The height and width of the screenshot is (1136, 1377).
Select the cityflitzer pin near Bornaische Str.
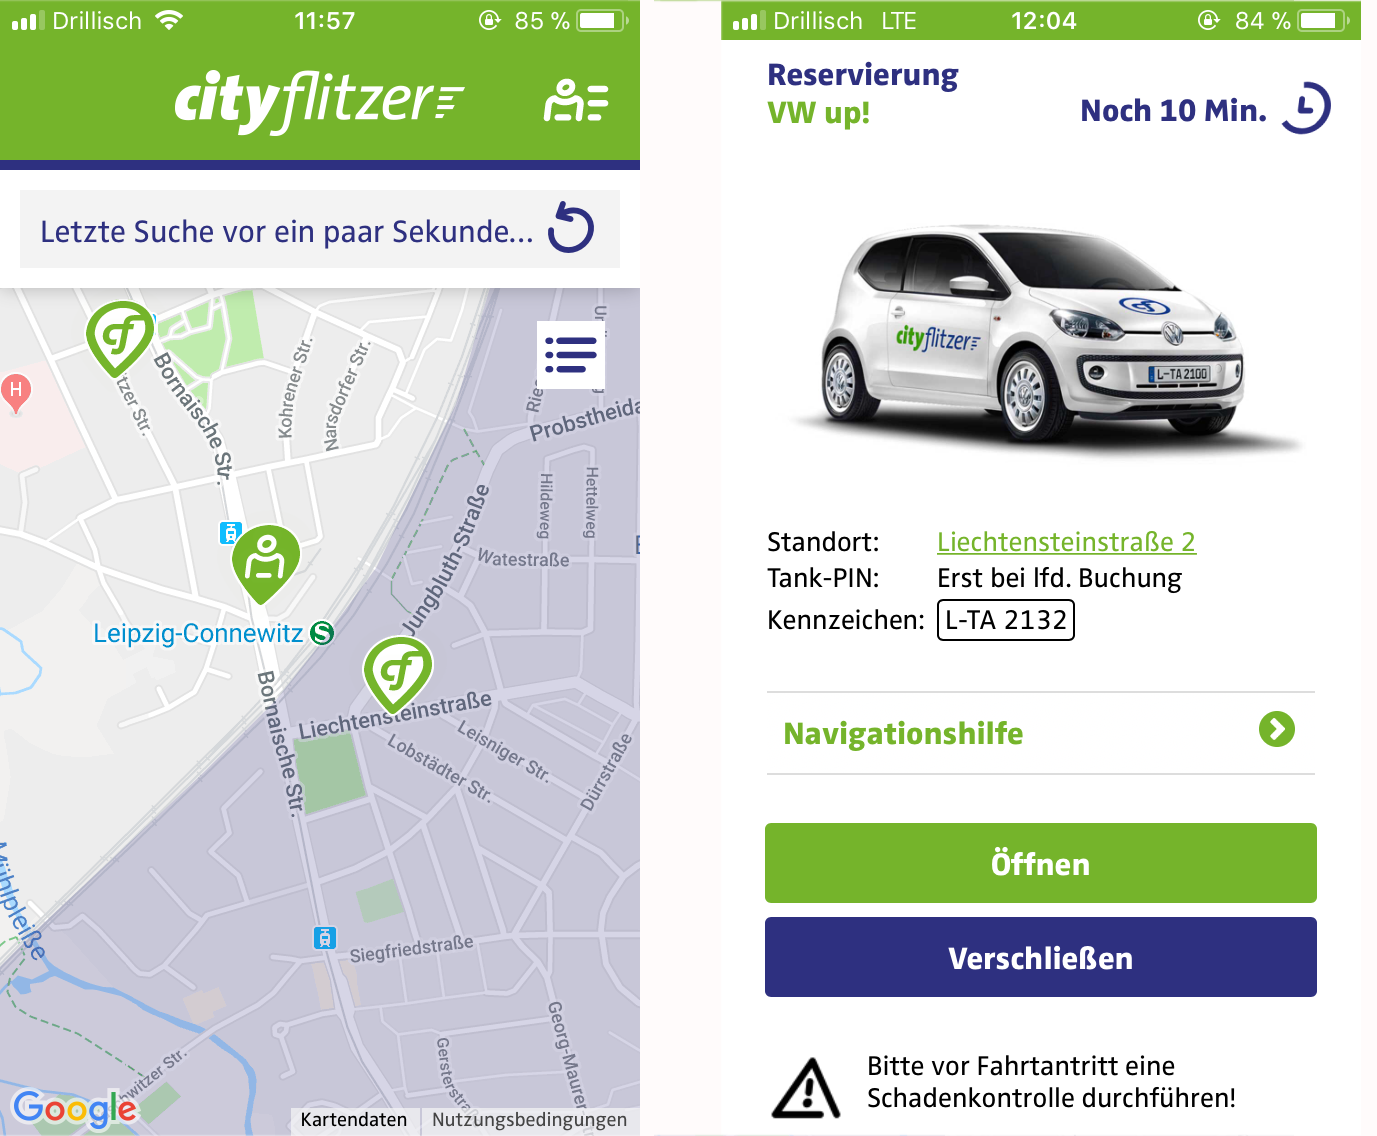pyautogui.click(x=121, y=338)
